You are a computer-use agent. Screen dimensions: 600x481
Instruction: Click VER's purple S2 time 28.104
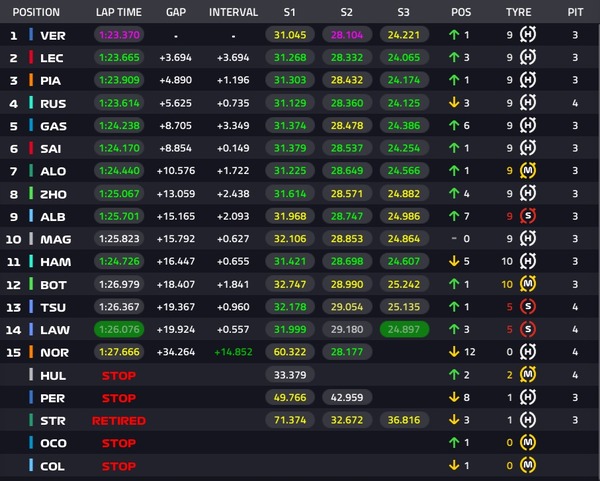click(346, 35)
